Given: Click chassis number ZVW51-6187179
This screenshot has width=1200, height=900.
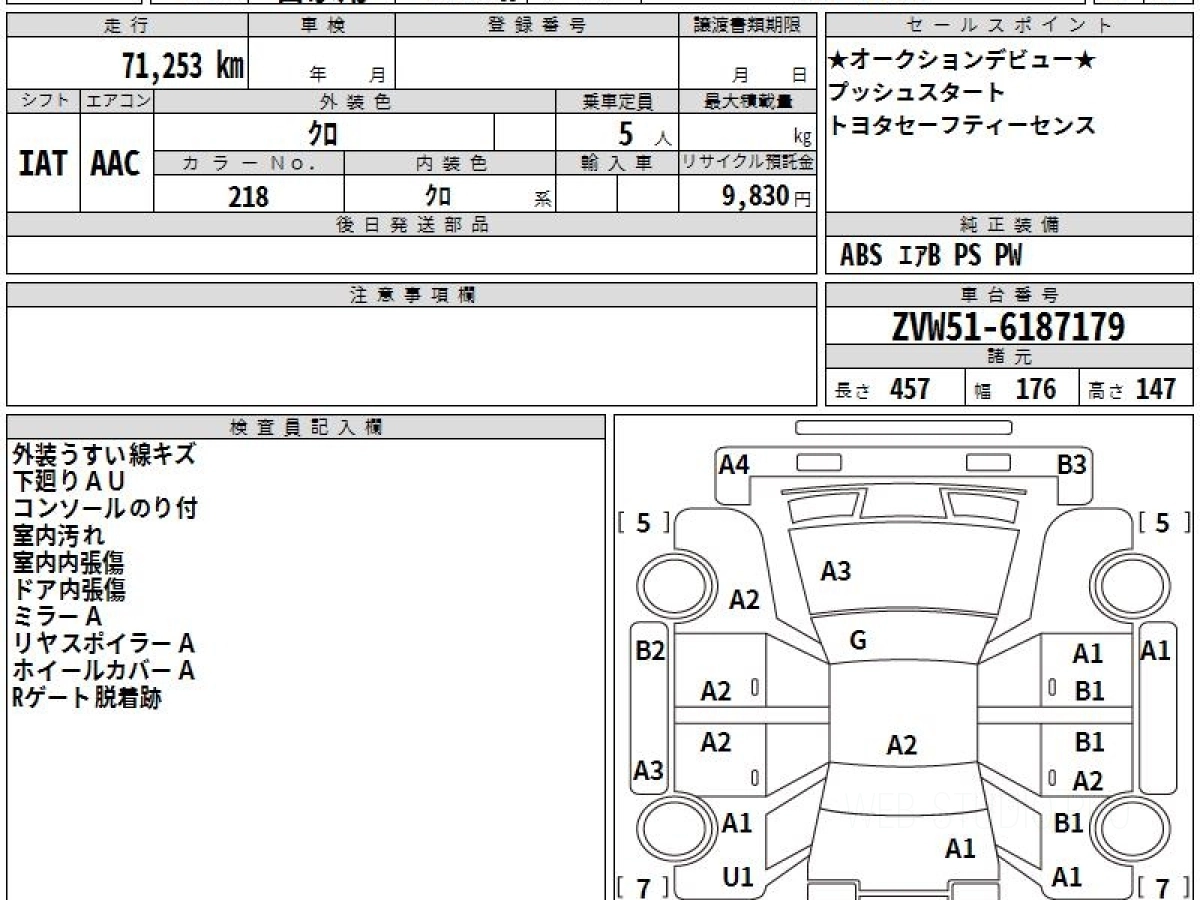Looking at the screenshot, I should coord(1009,327).
